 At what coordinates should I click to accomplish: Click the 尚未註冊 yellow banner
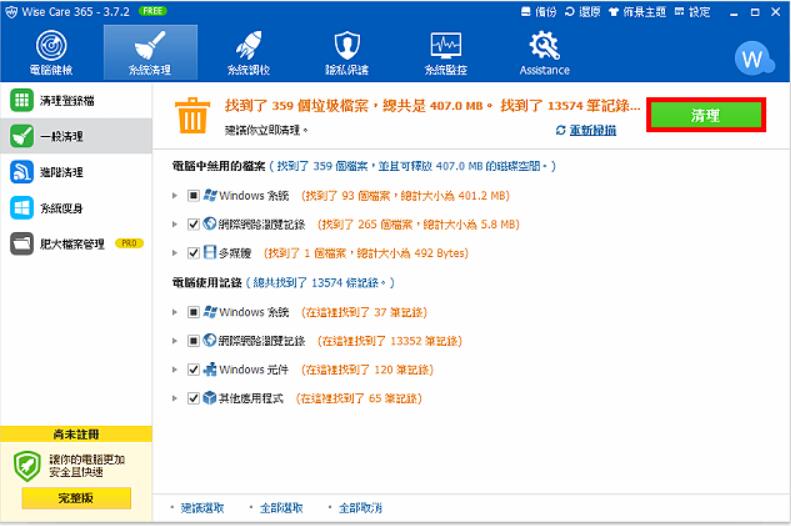76,434
